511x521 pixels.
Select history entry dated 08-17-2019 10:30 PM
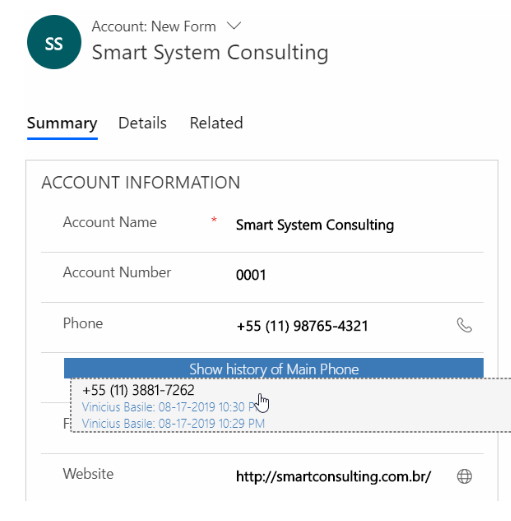pos(173,407)
